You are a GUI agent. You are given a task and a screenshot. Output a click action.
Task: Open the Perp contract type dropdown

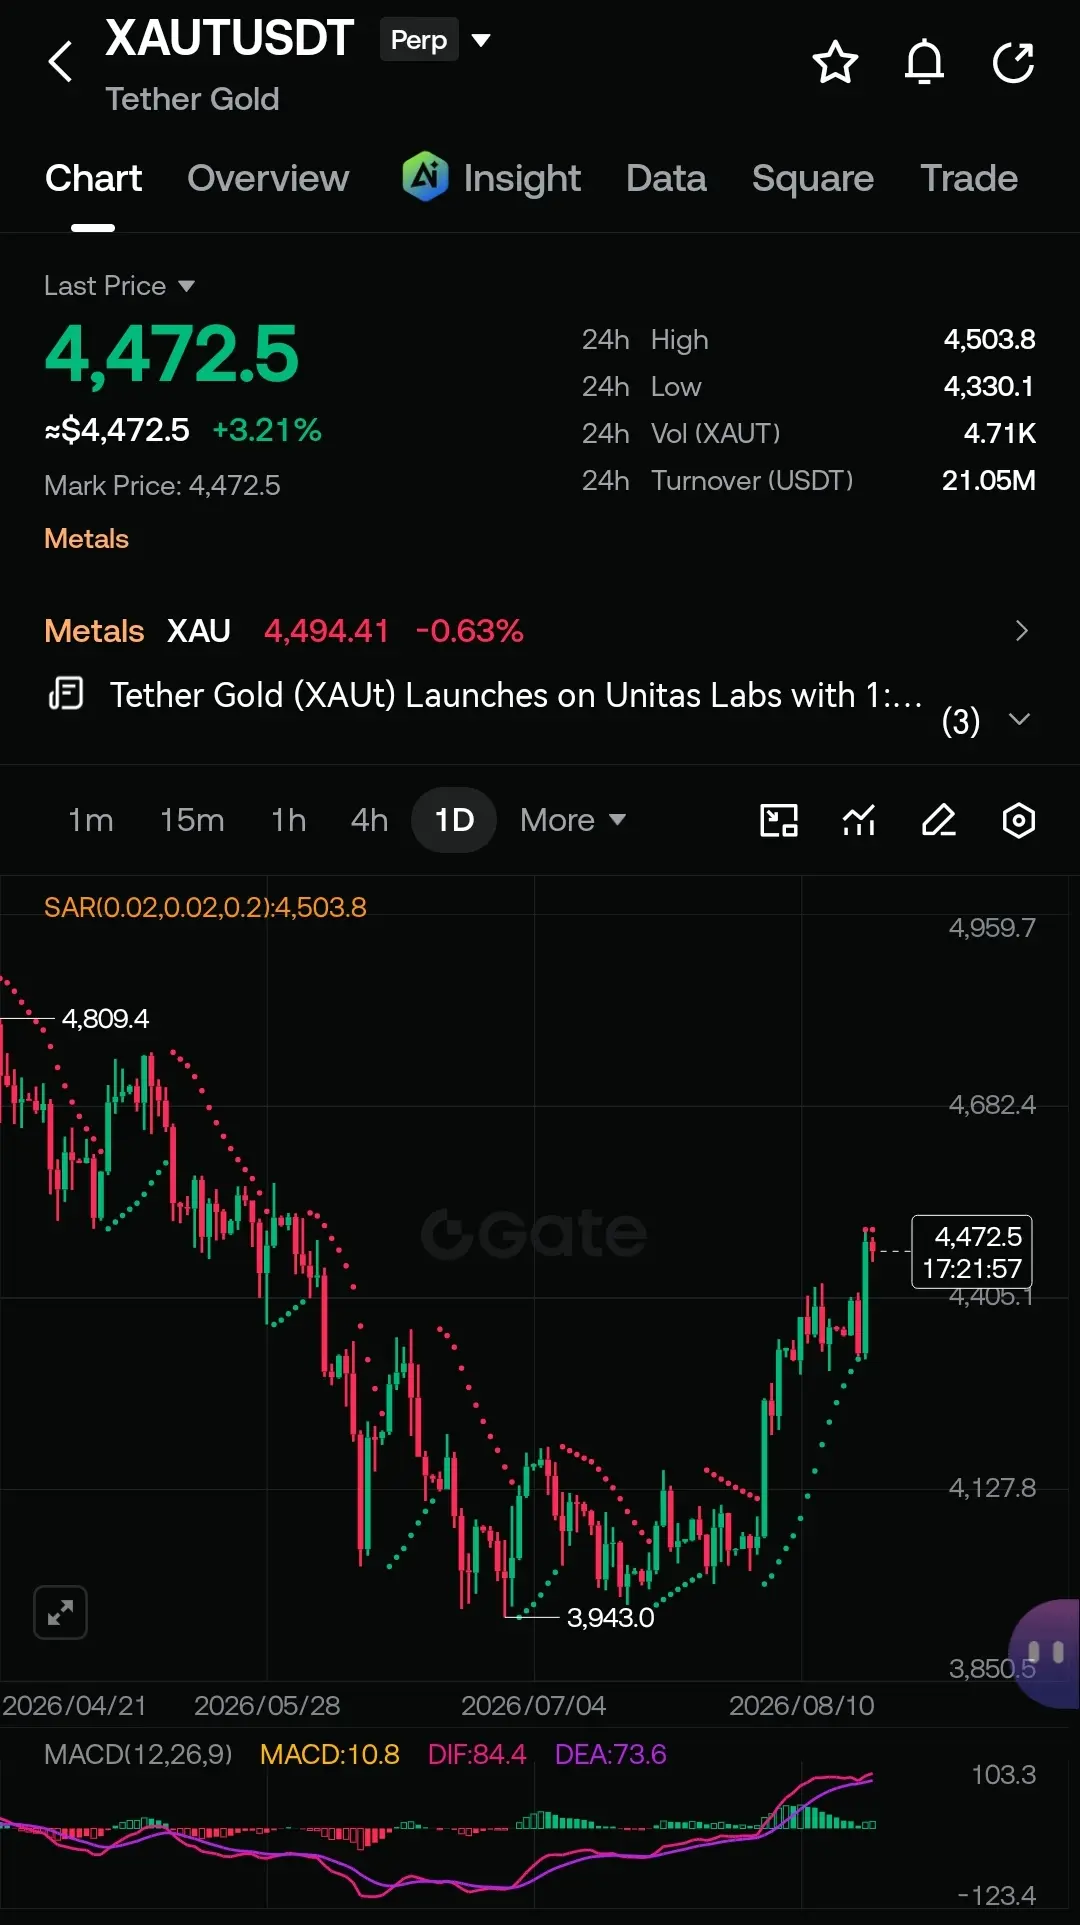[436, 40]
